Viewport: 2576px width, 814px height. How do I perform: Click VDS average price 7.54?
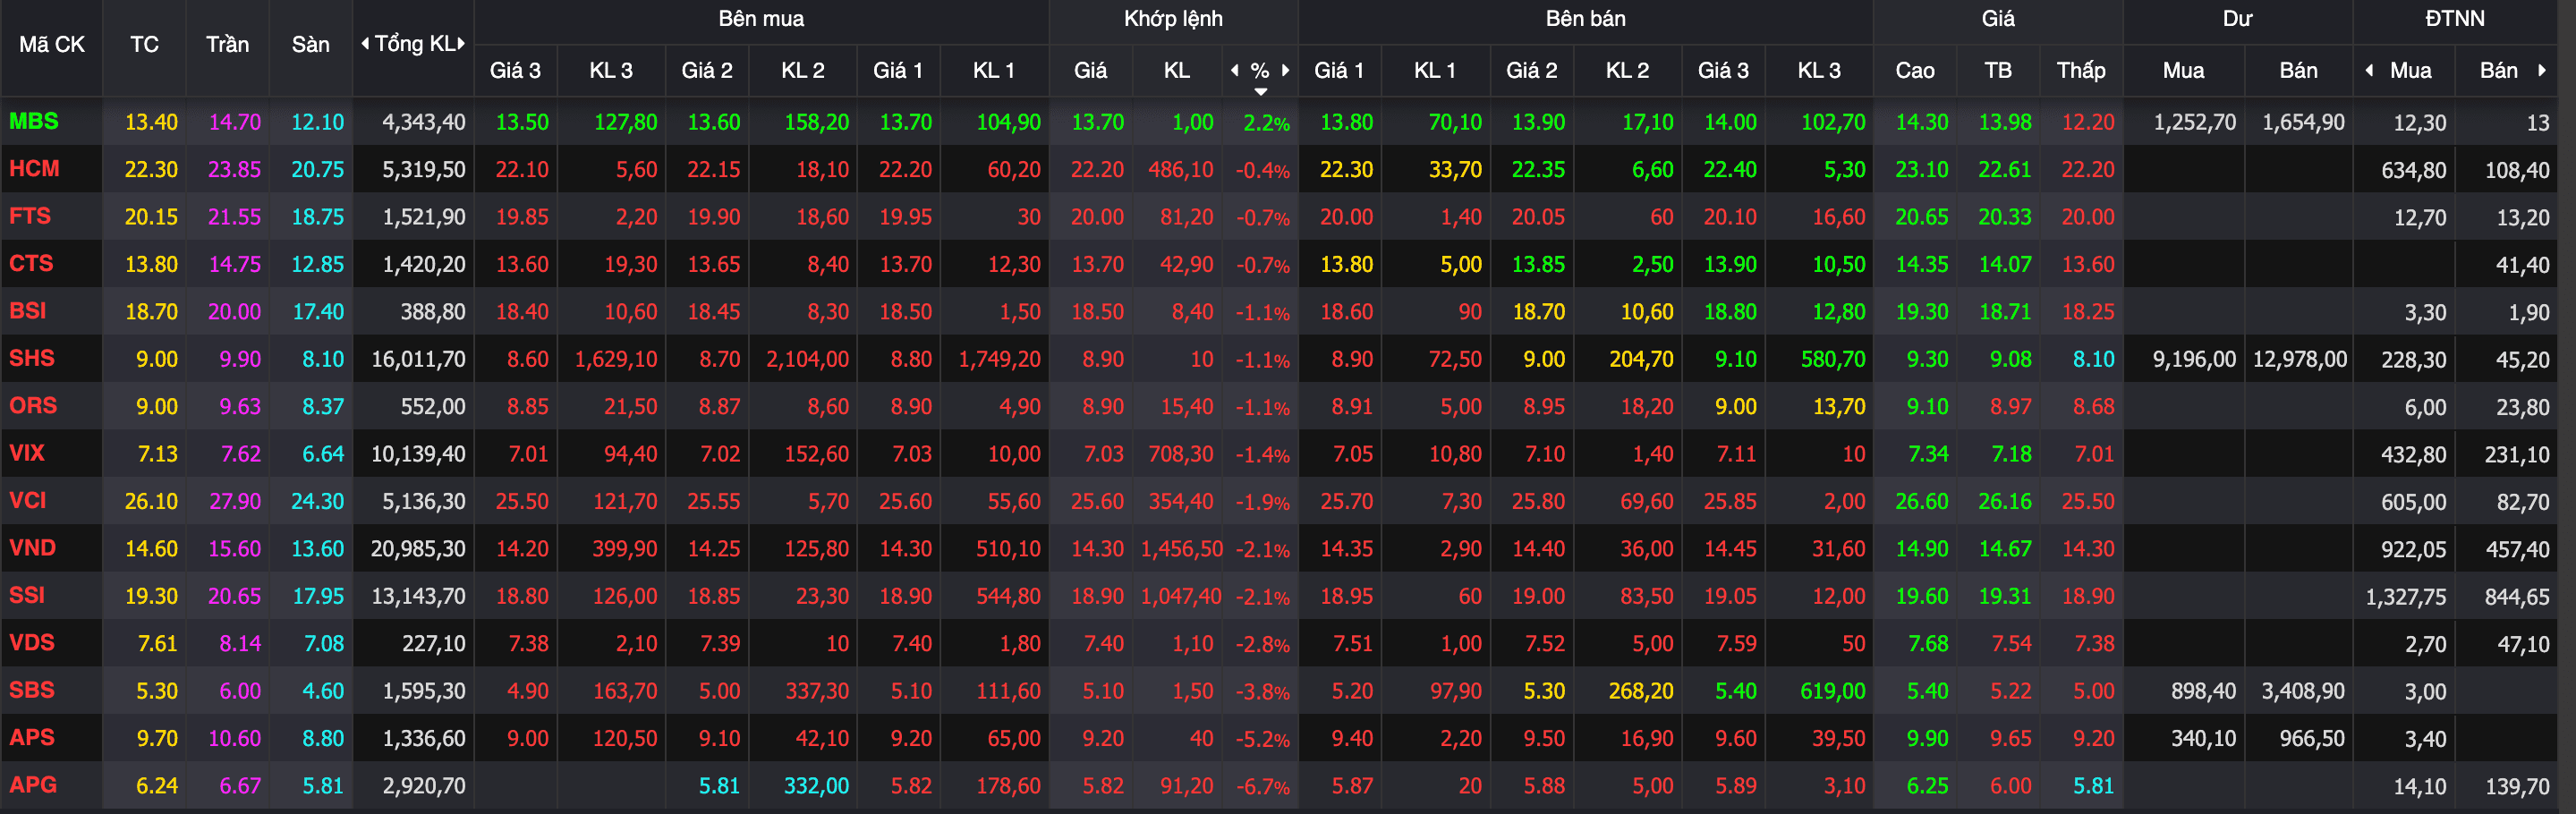pos(2011,644)
